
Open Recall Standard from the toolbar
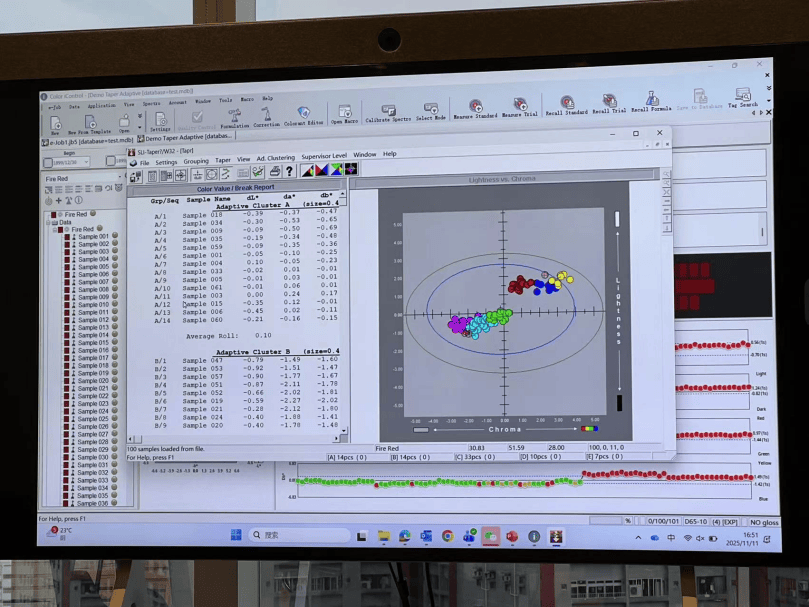pos(566,102)
